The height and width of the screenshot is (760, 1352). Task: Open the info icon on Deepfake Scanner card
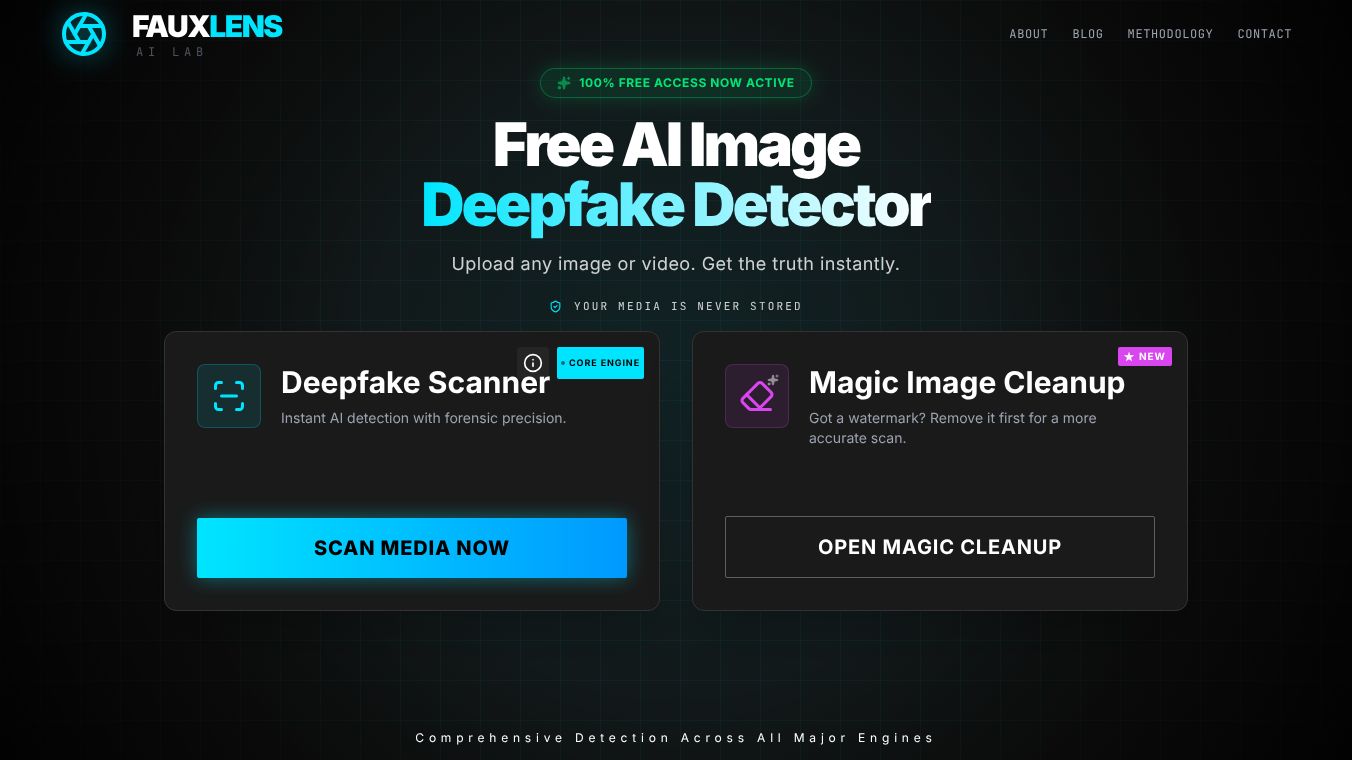(x=533, y=363)
